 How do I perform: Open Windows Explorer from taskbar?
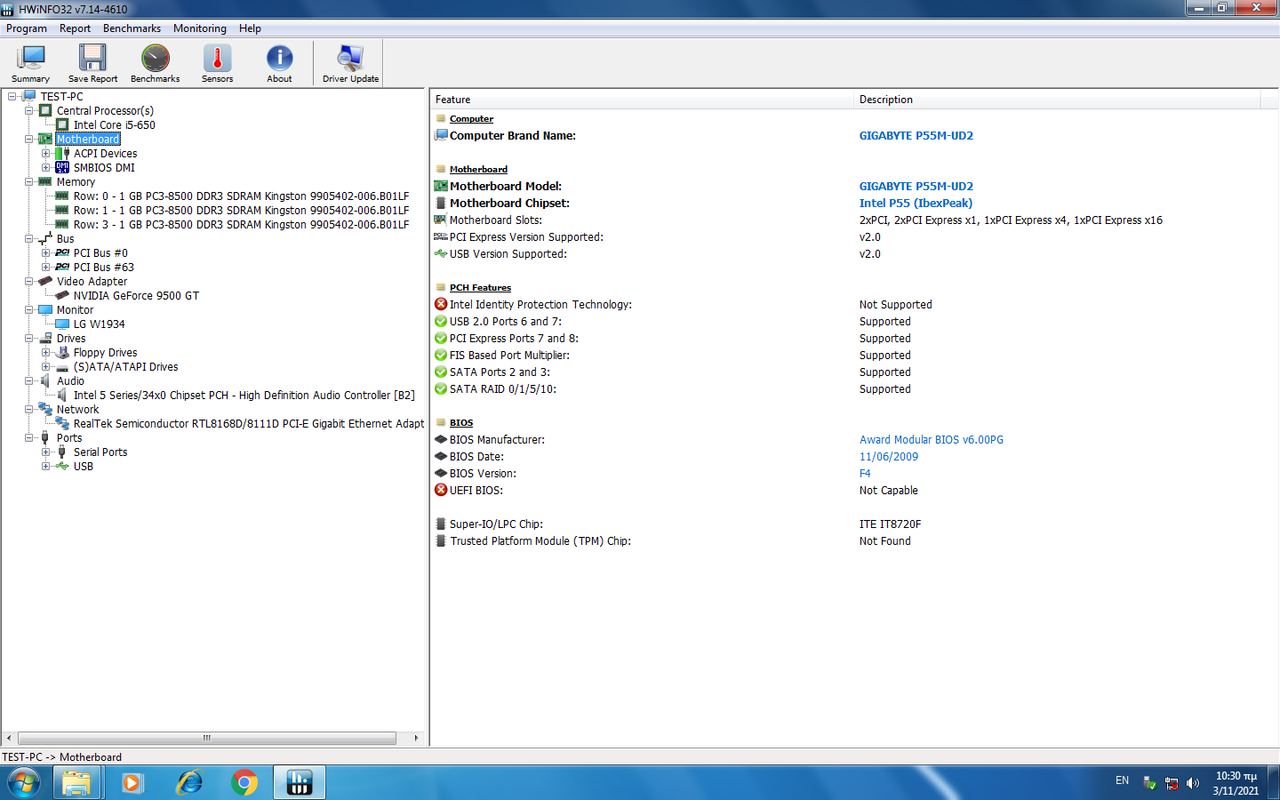tap(77, 782)
